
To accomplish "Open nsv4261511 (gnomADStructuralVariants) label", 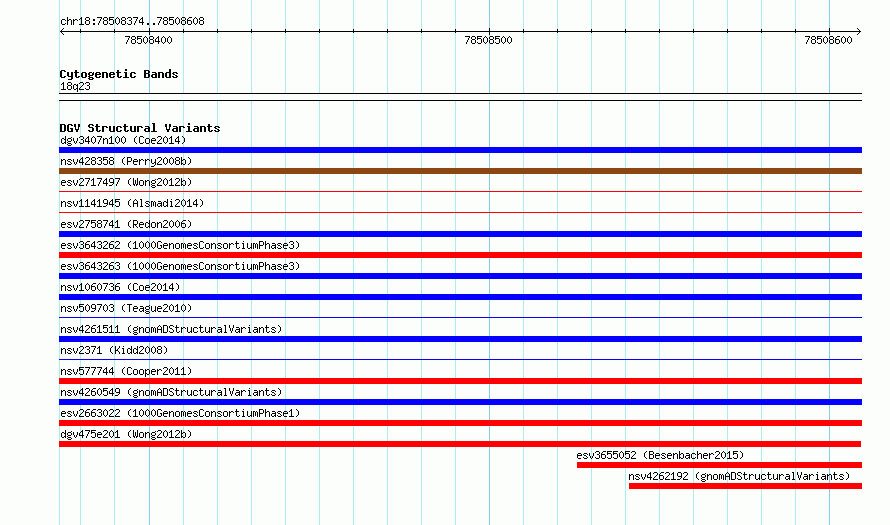I will click(171, 329).
